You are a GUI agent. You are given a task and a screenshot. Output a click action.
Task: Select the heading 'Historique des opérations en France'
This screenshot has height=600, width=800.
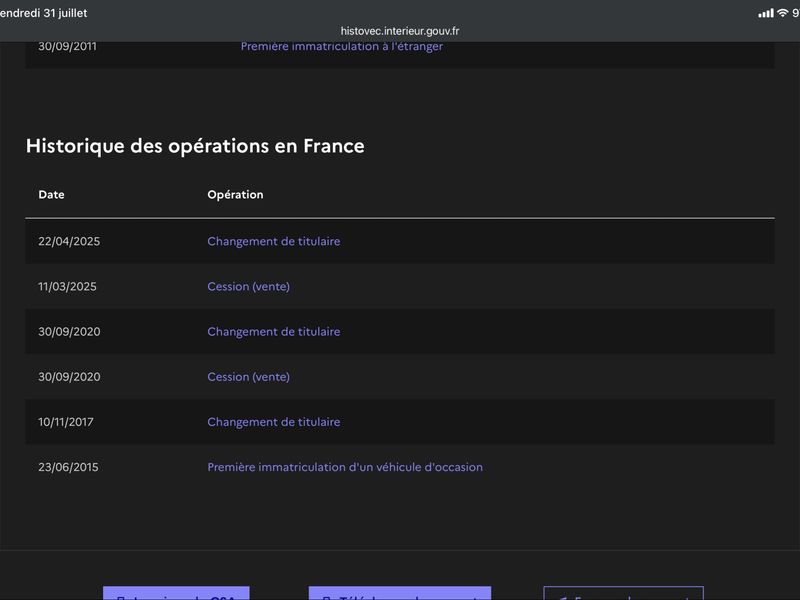click(195, 146)
